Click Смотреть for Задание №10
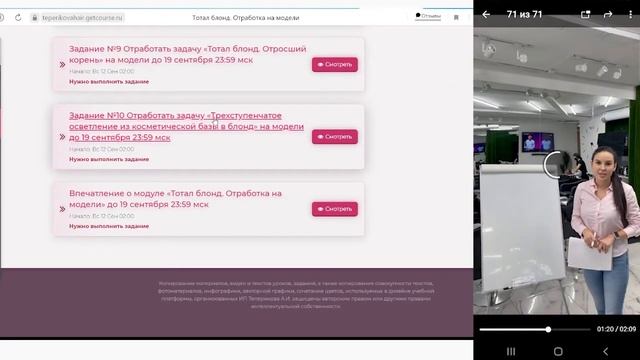This screenshot has width=640, height=360. (x=335, y=137)
